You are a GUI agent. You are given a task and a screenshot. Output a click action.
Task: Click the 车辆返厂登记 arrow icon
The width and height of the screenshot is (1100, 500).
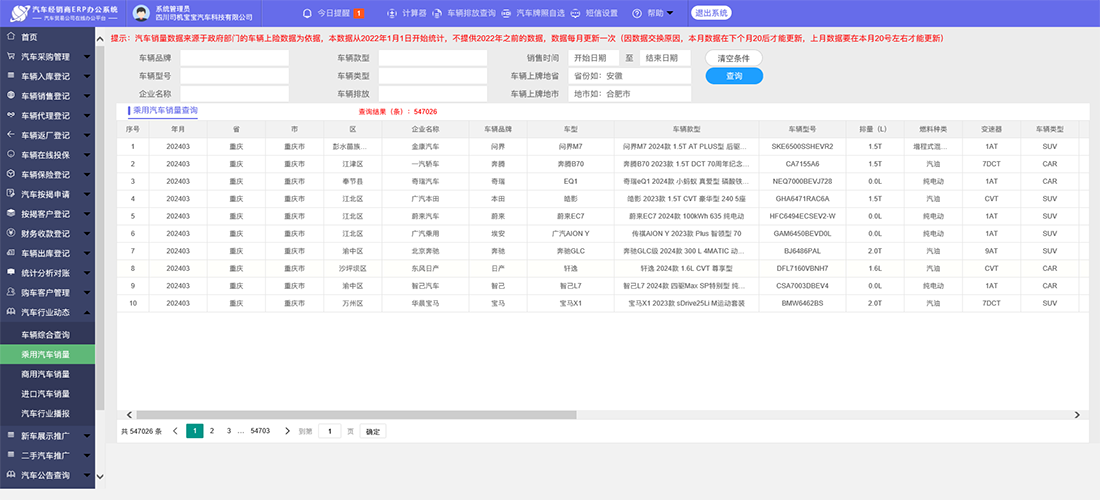click(x=11, y=135)
